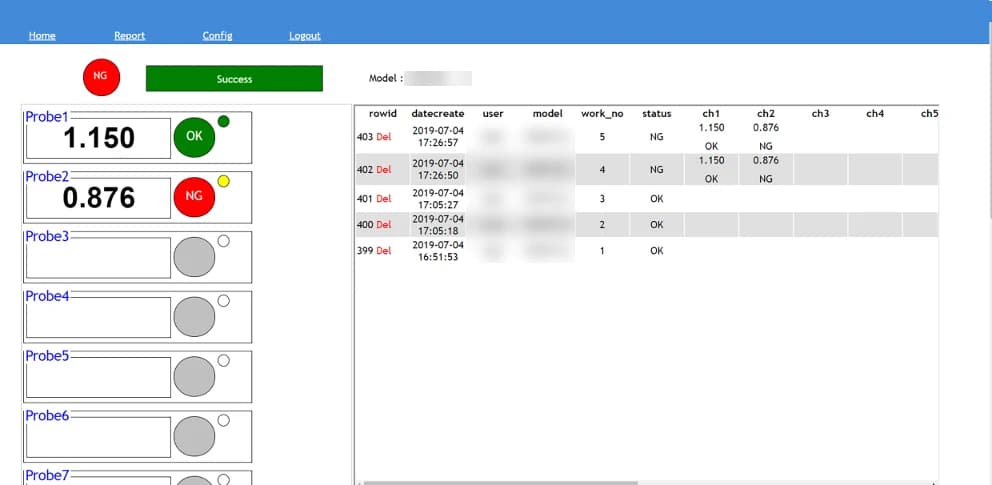Image resolution: width=992 pixels, height=485 pixels.
Task: Click NG status in row 402
Action: (x=657, y=169)
